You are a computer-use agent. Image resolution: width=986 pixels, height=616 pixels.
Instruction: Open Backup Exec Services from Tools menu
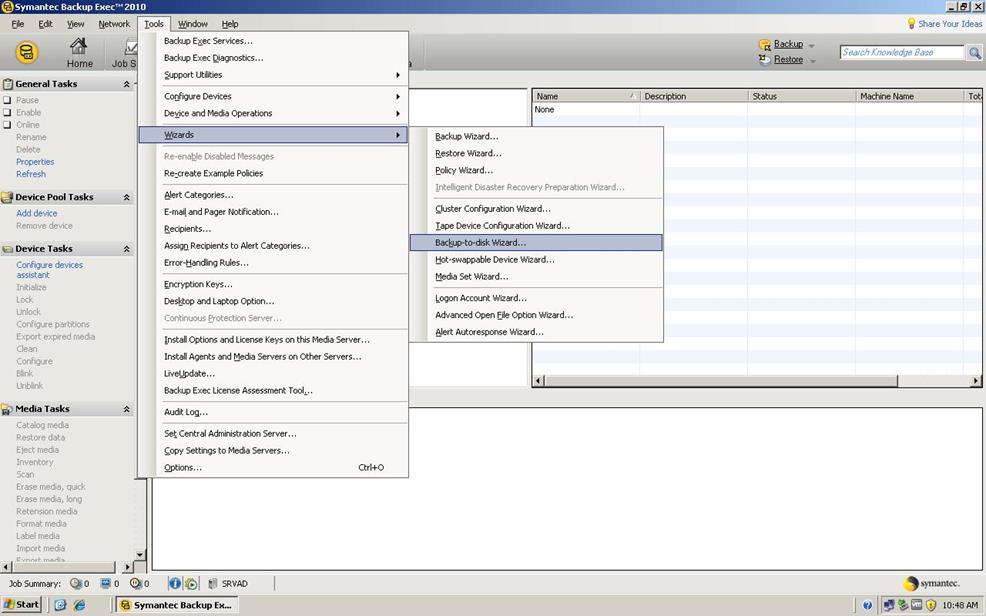273,41
